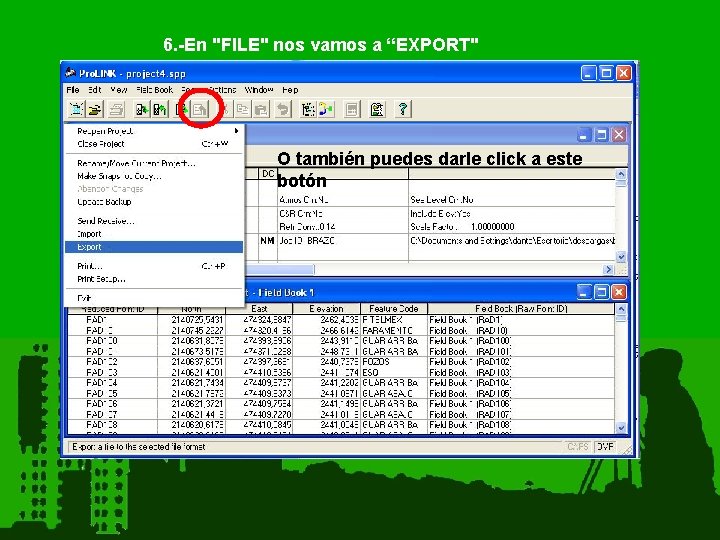The height and width of the screenshot is (540, 720).
Task: Click the upper window's horizontal scroll right arrow
Action: (608, 269)
